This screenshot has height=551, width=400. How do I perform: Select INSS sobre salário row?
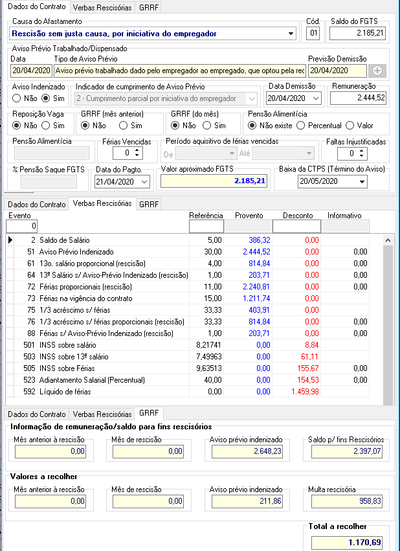click(x=188, y=345)
